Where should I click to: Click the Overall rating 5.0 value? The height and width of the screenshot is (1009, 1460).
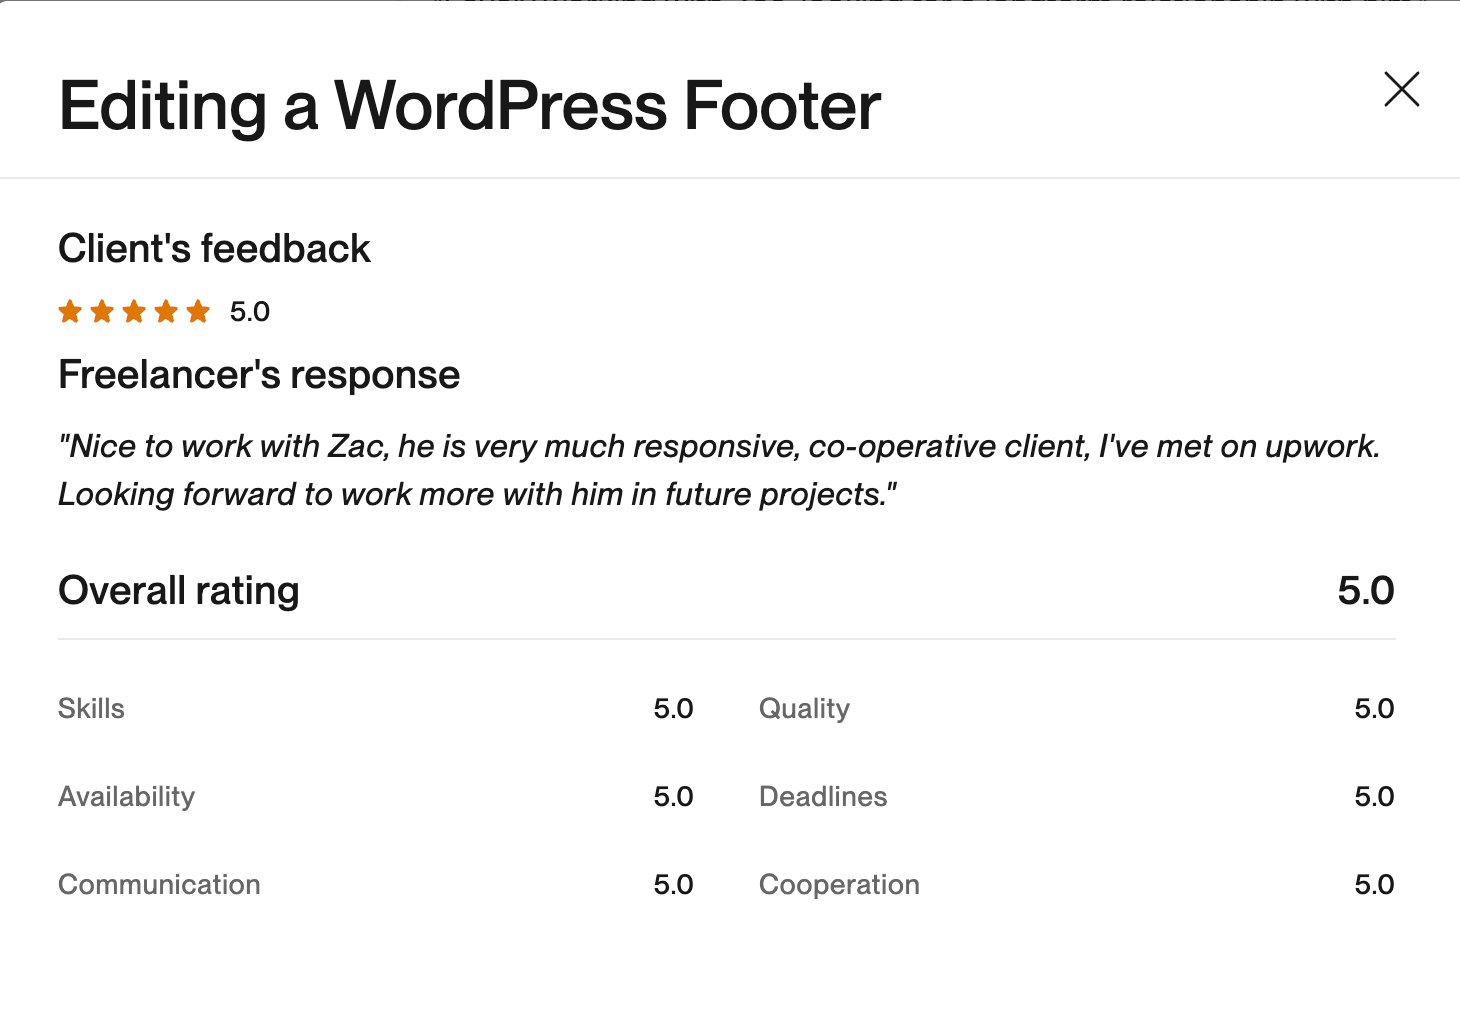1365,591
